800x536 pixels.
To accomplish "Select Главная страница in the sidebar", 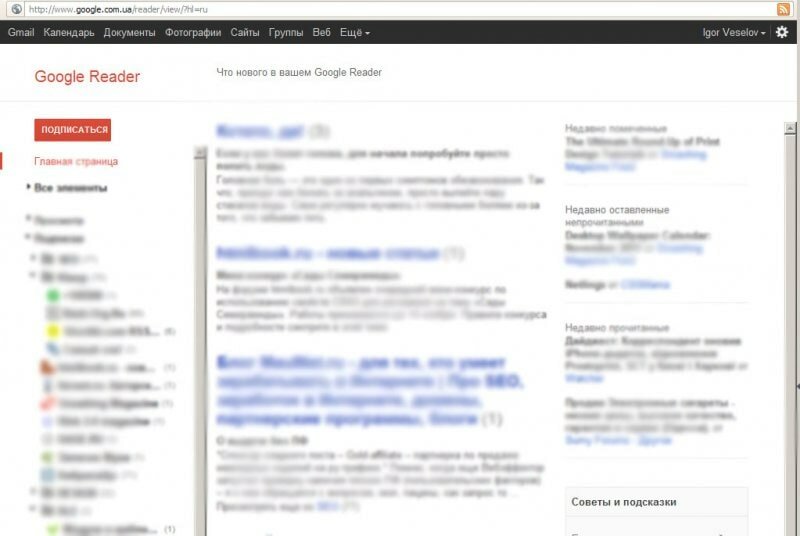I will 76,161.
